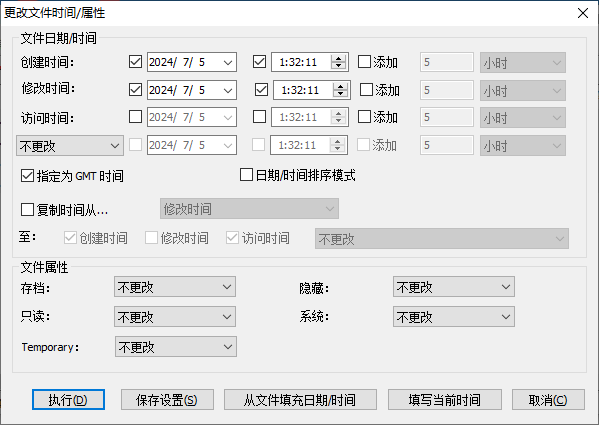Open the 隐藏 attribute dropdown
Viewport: 599px width, 425px height.
click(454, 287)
